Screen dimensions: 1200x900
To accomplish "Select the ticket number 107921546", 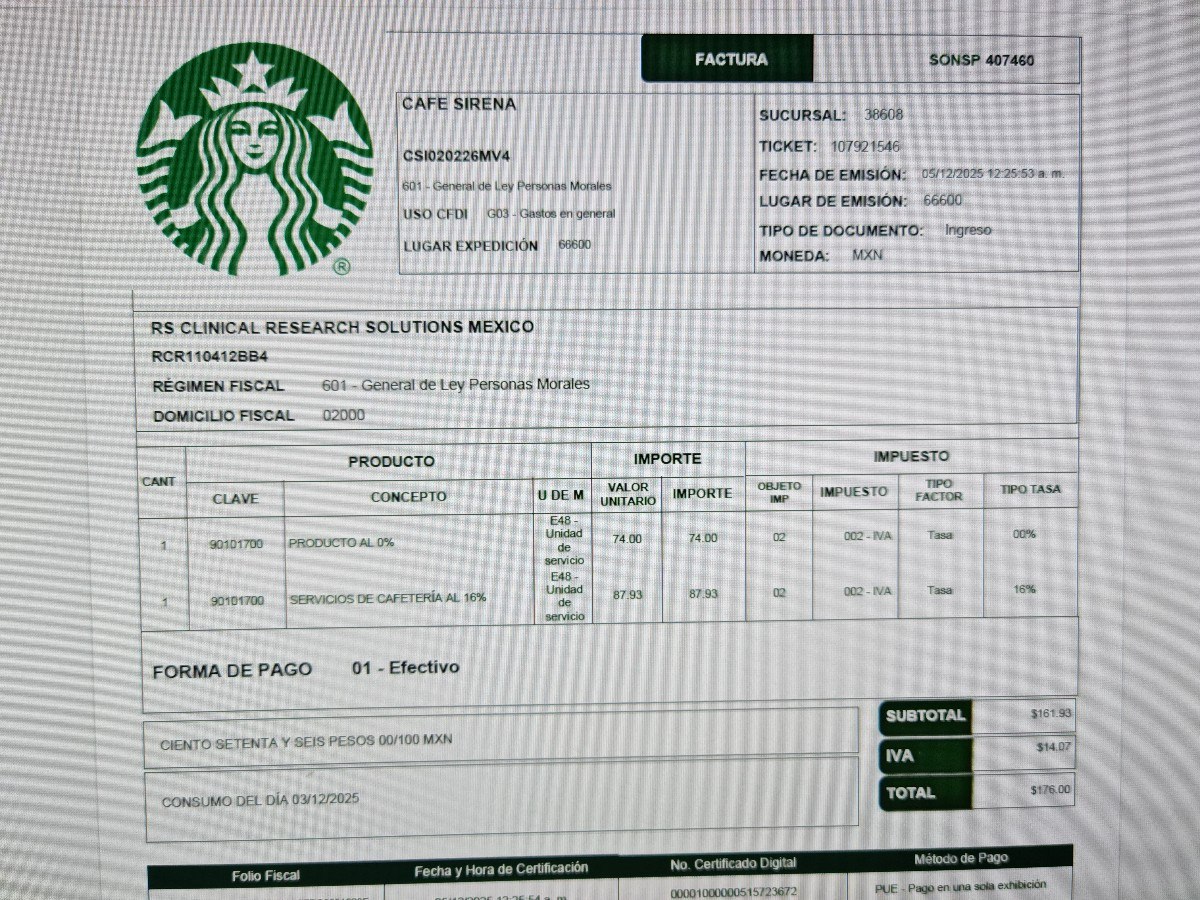I will 865,146.
